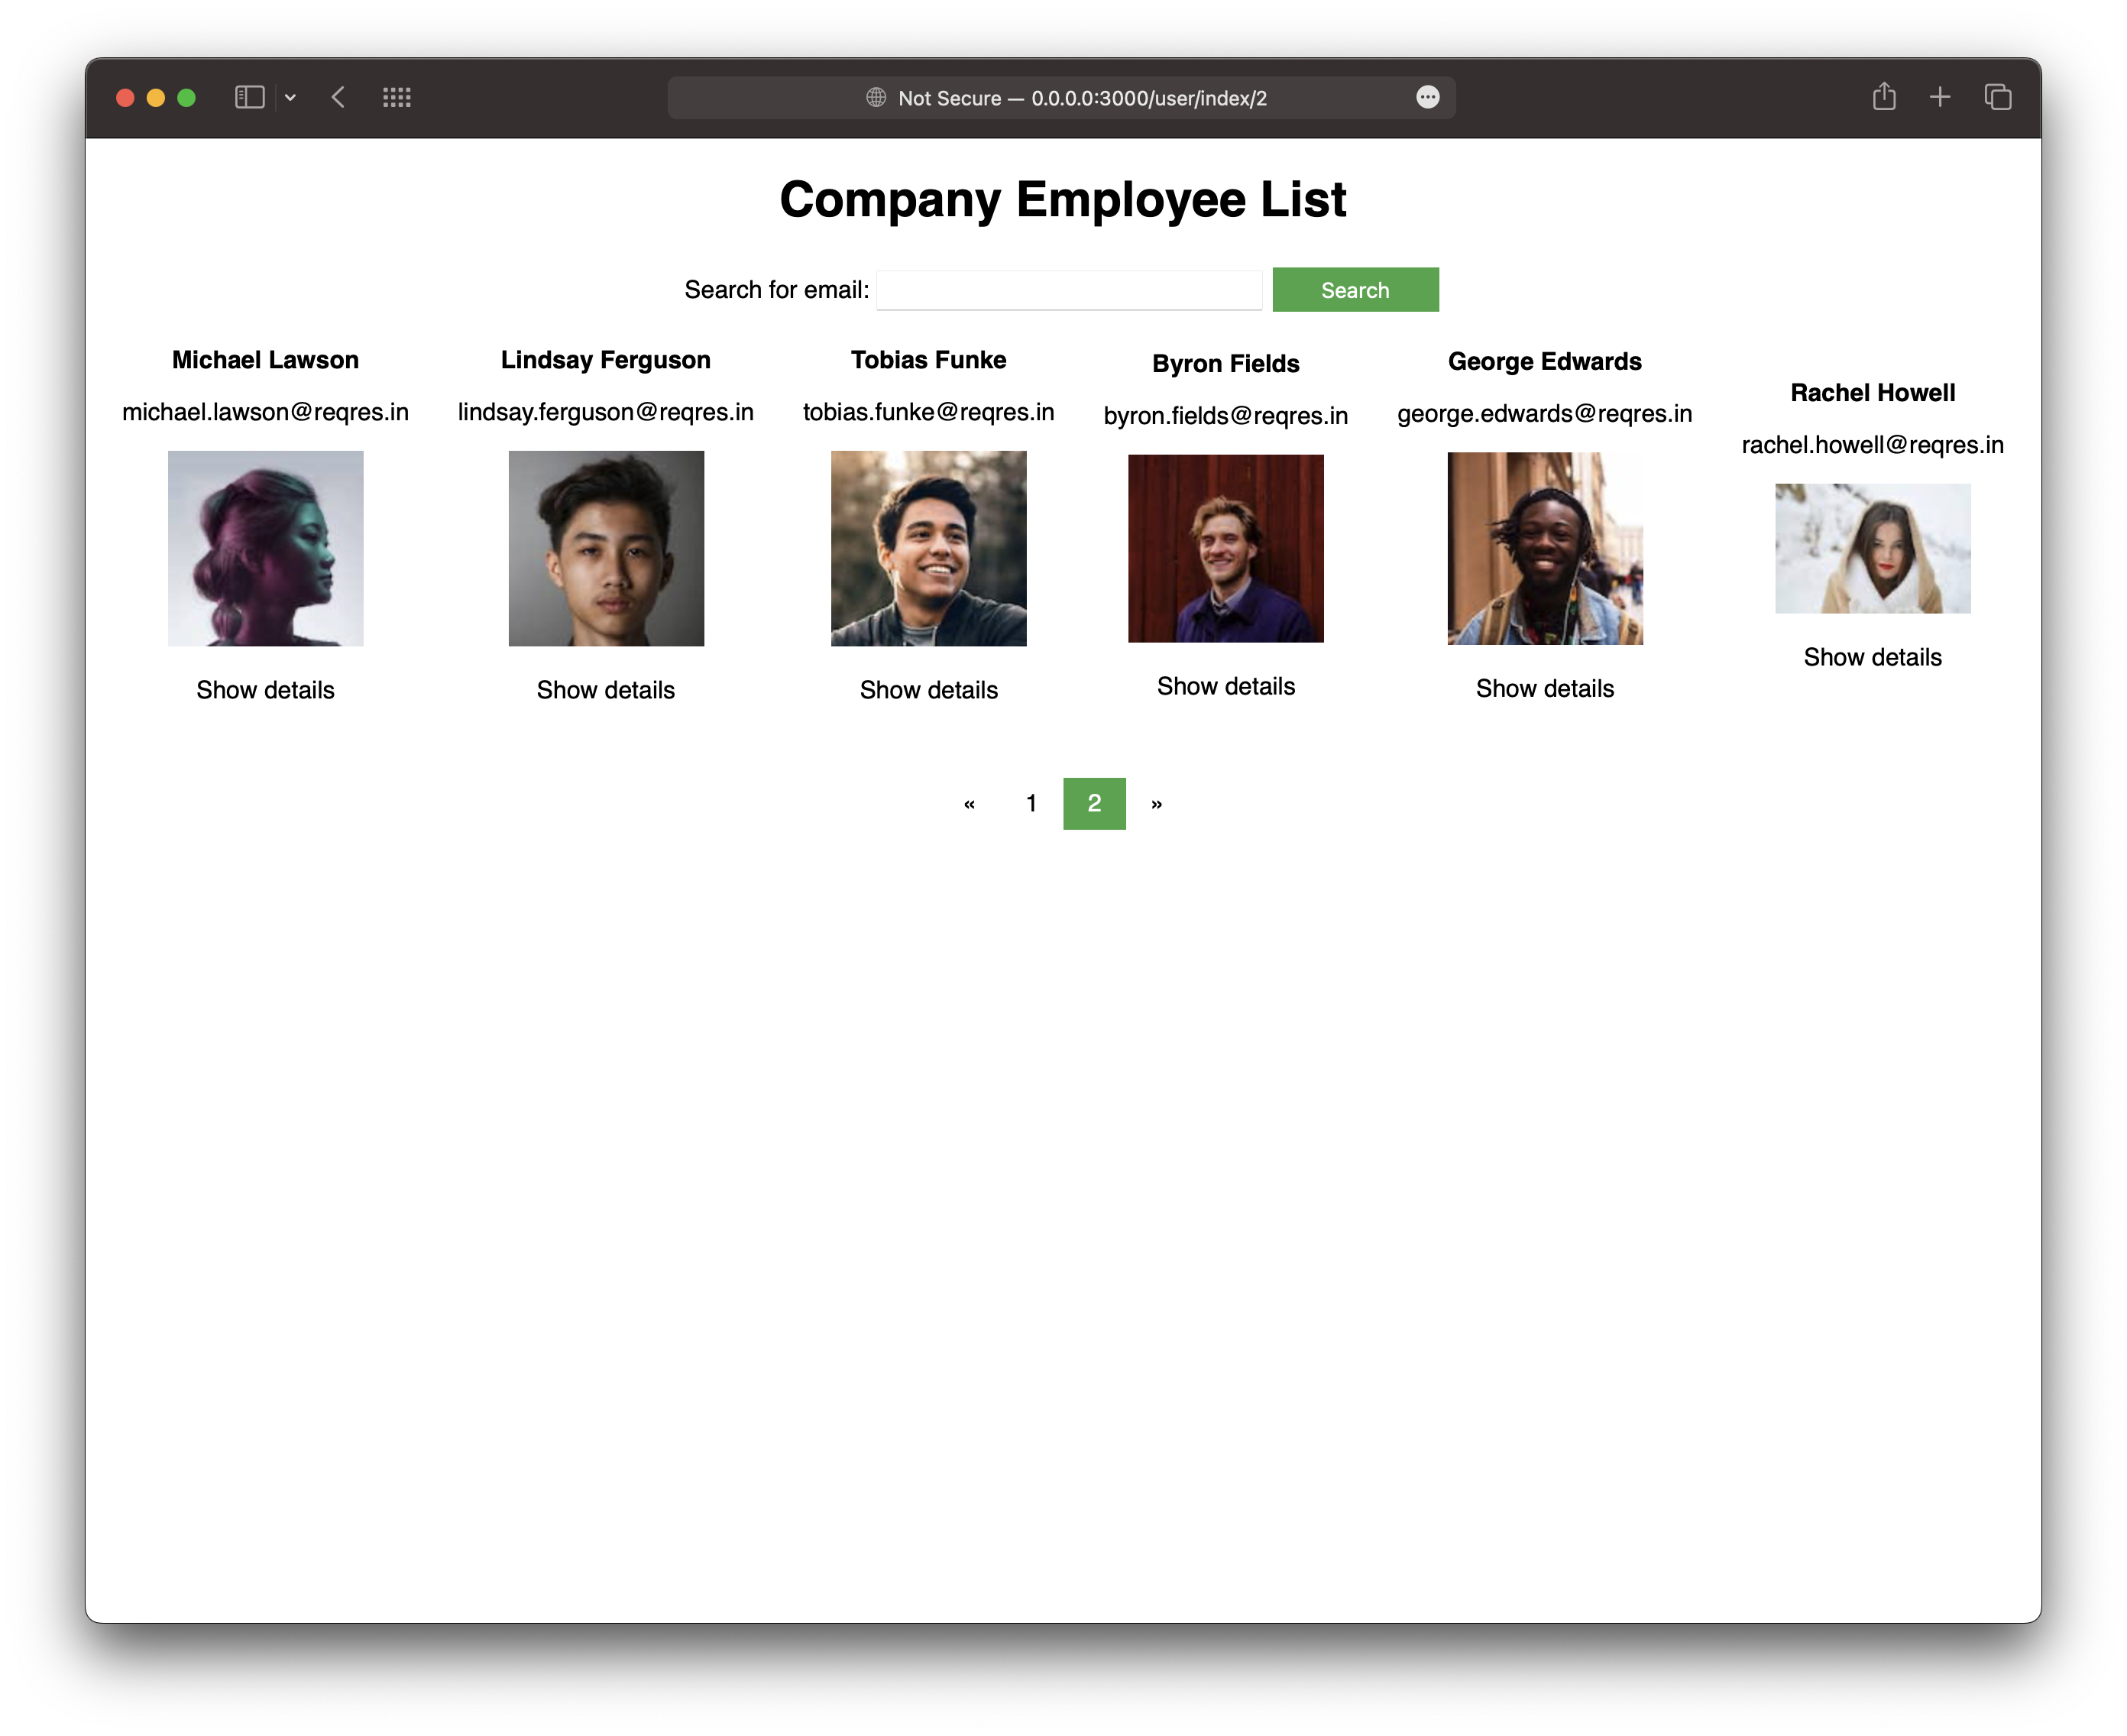The width and height of the screenshot is (2127, 1736).
Task: Click Tobias Funke's profile photo
Action: pos(928,548)
